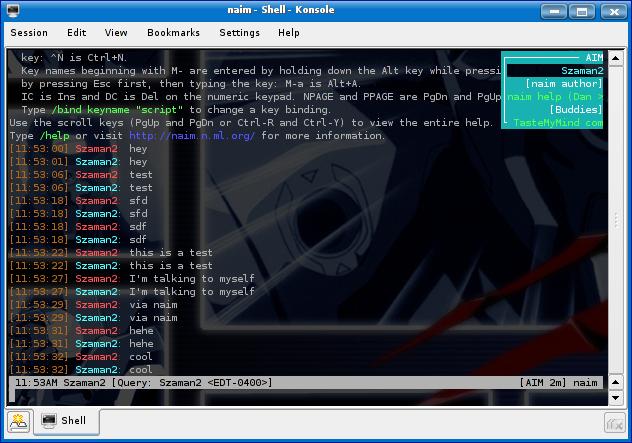632x443 pixels.
Task: Click the terminal icon on the Shell tab
Action: 49,421
